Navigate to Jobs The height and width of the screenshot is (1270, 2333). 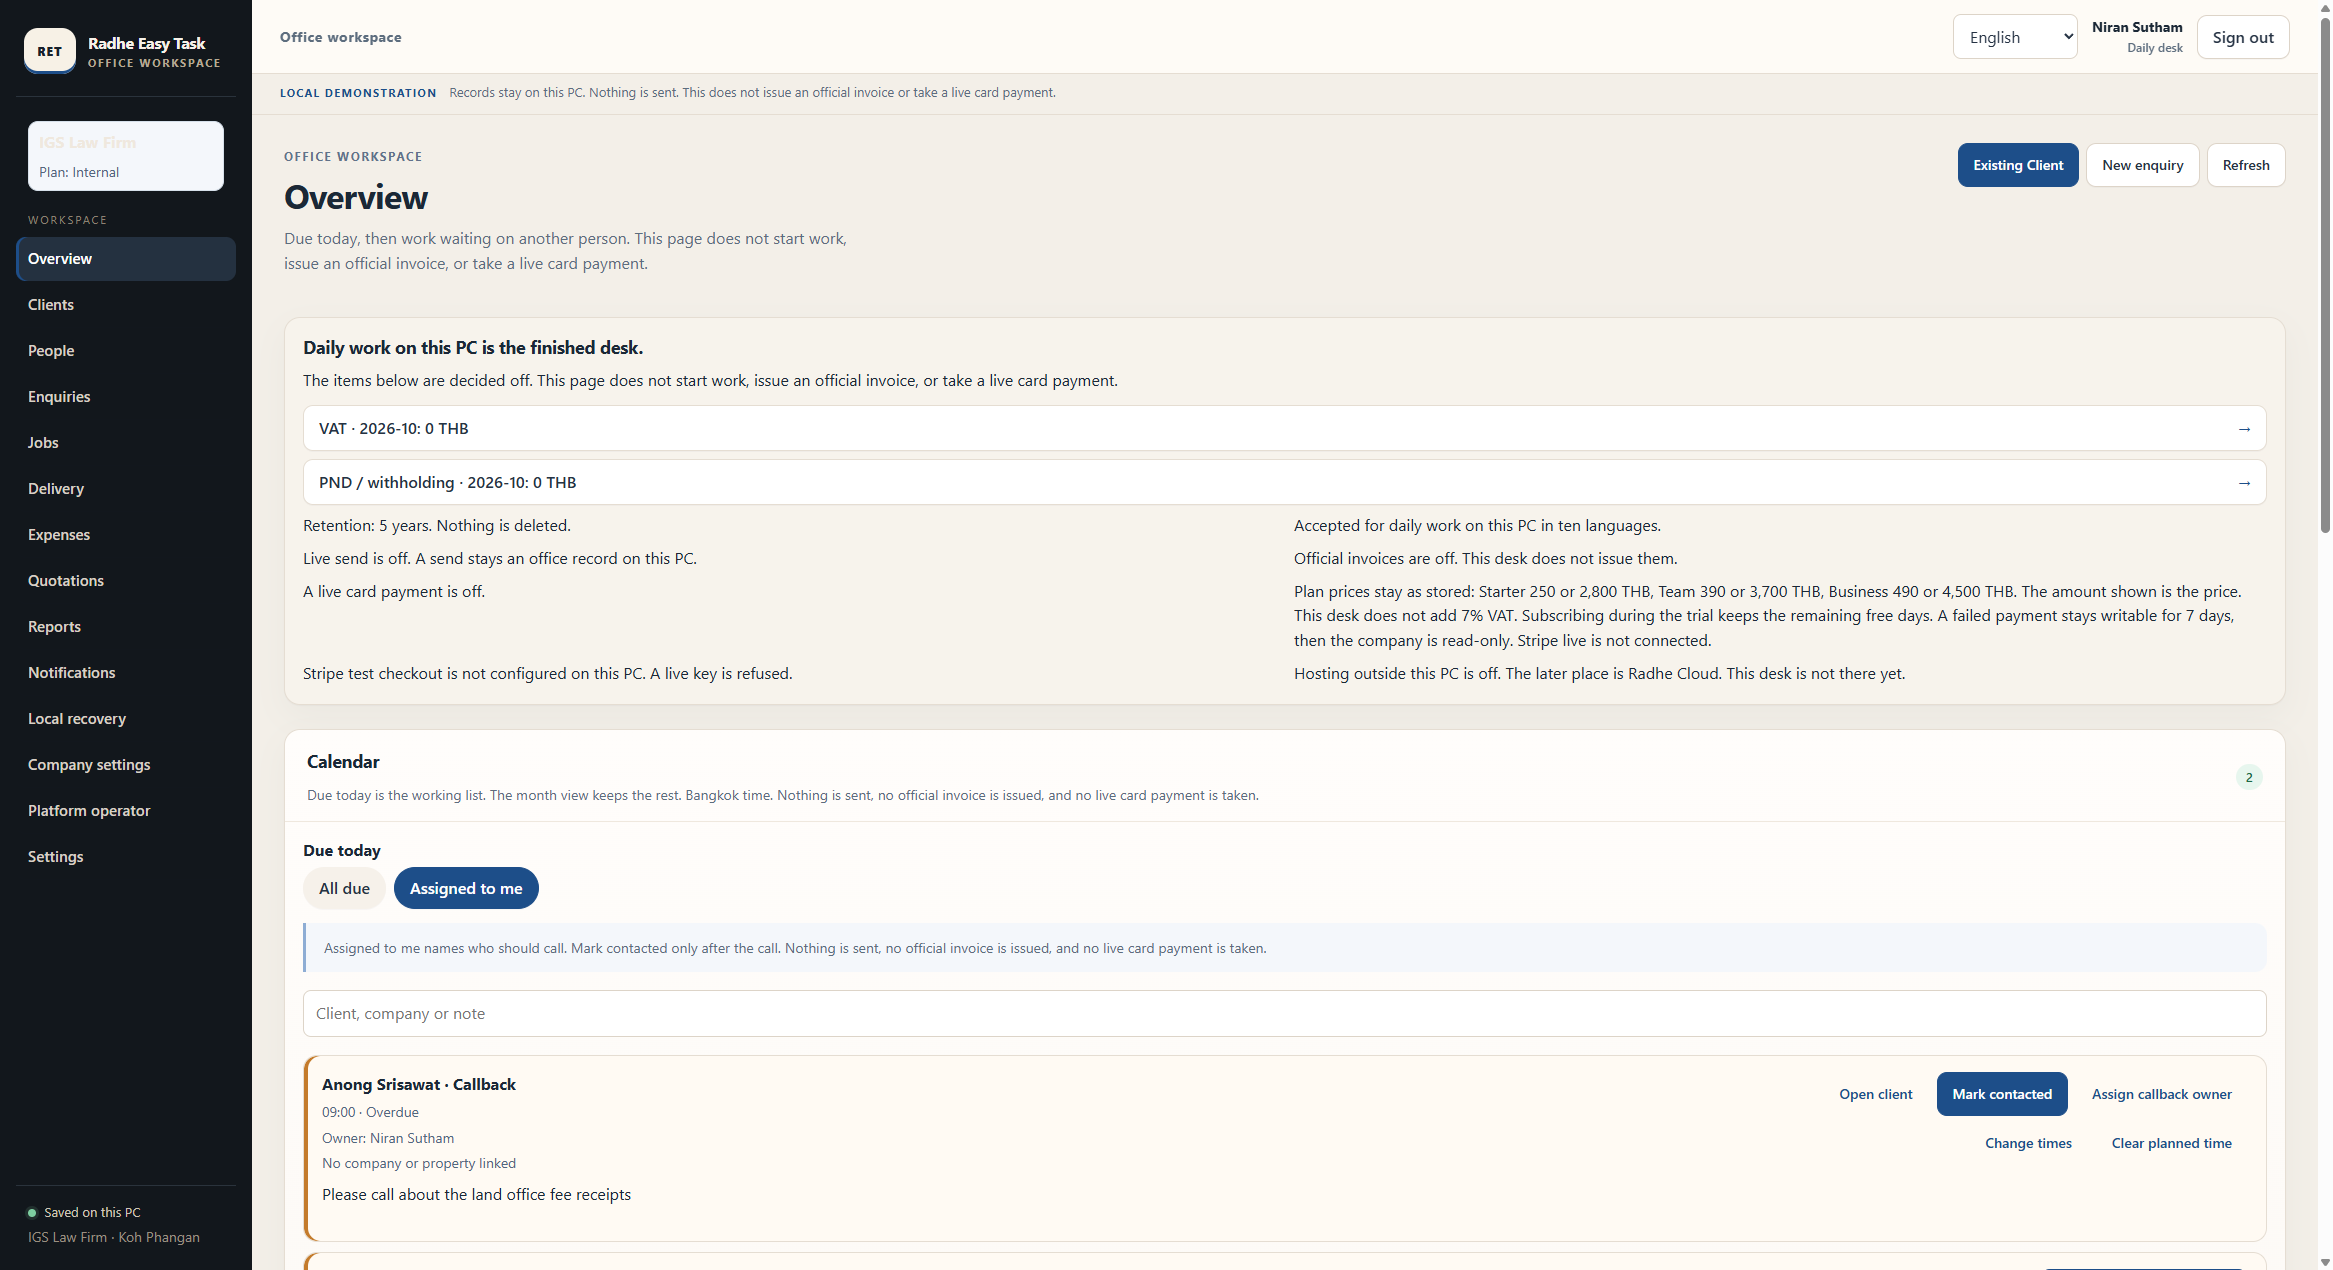point(126,443)
